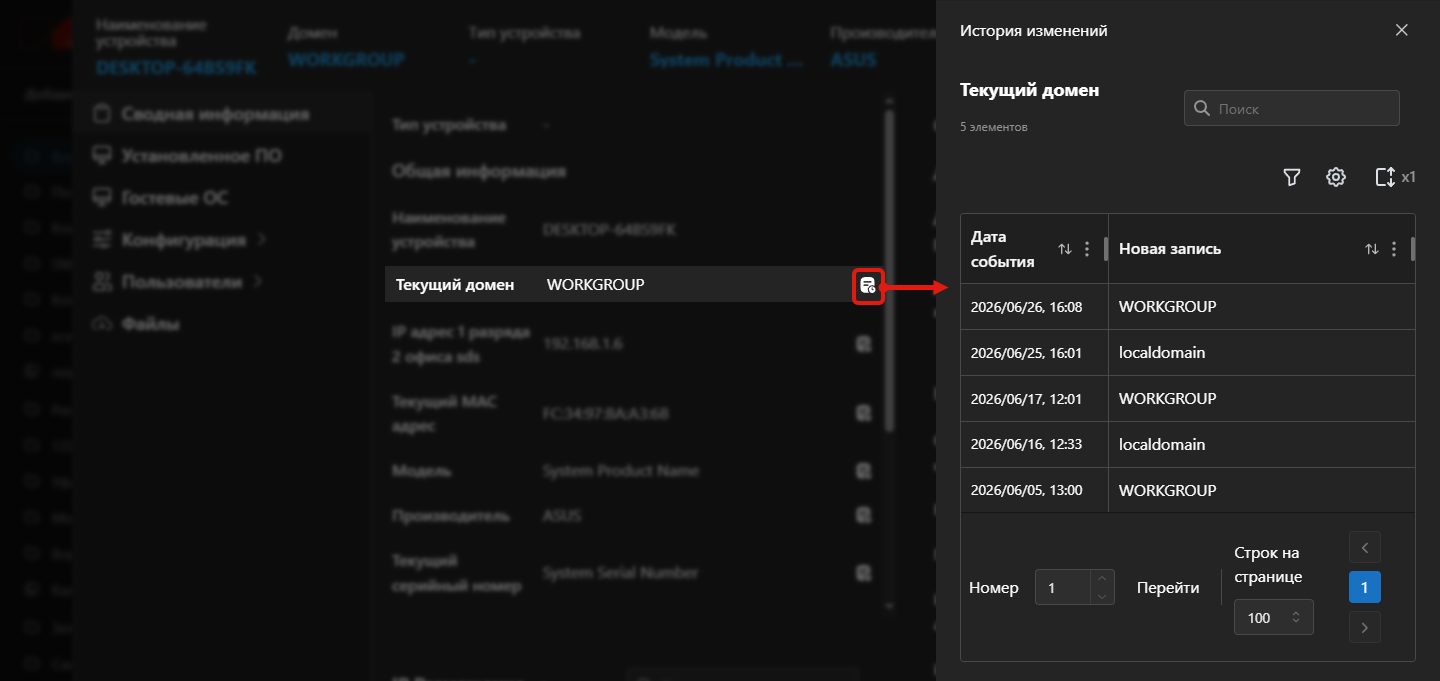Select page 1 button
Viewport: 1440px width, 681px height.
click(x=1365, y=587)
